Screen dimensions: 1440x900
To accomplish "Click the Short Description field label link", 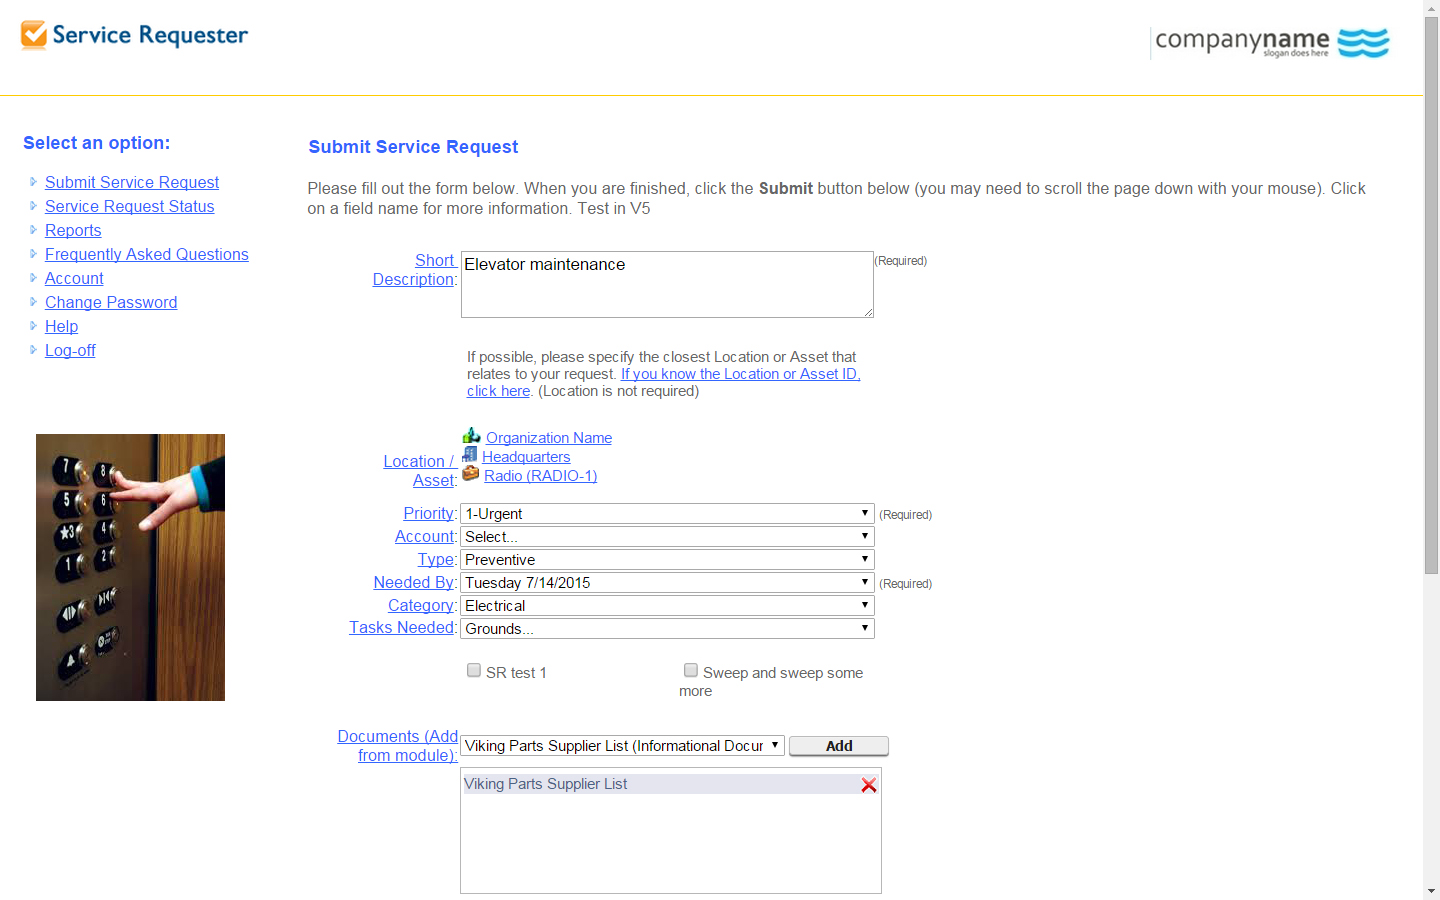I will pyautogui.click(x=415, y=270).
